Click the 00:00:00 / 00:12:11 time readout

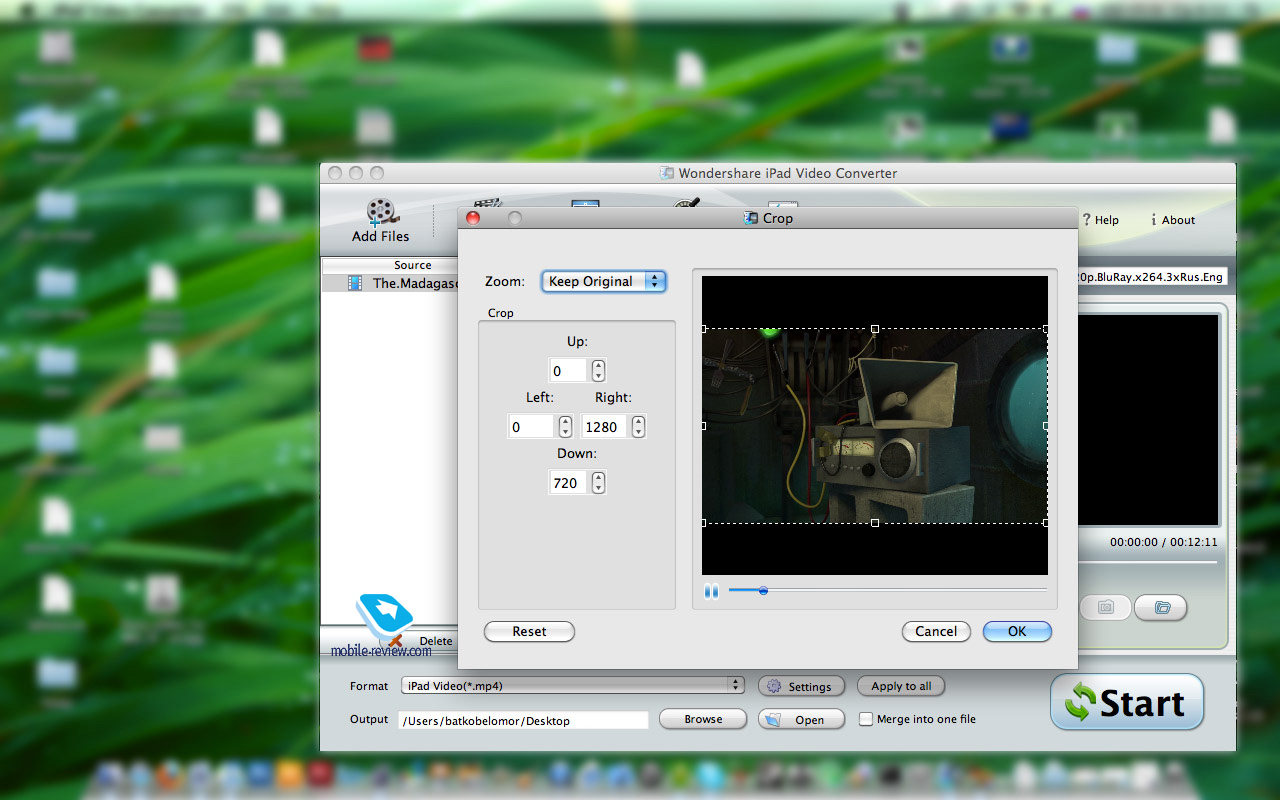[1163, 542]
